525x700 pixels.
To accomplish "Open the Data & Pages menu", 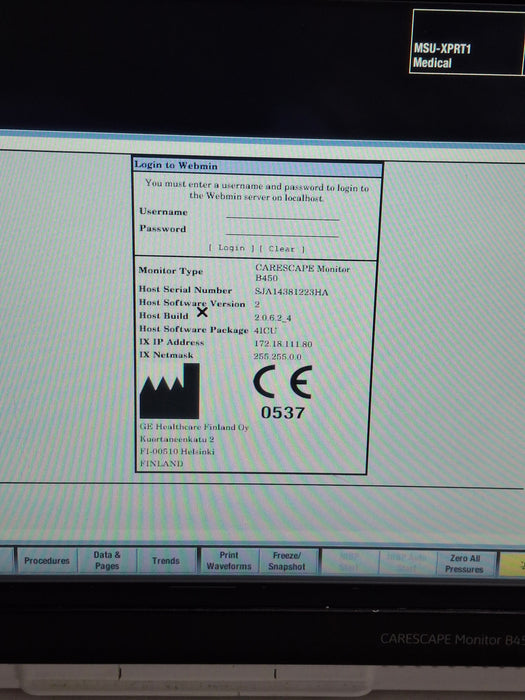I will (107, 560).
